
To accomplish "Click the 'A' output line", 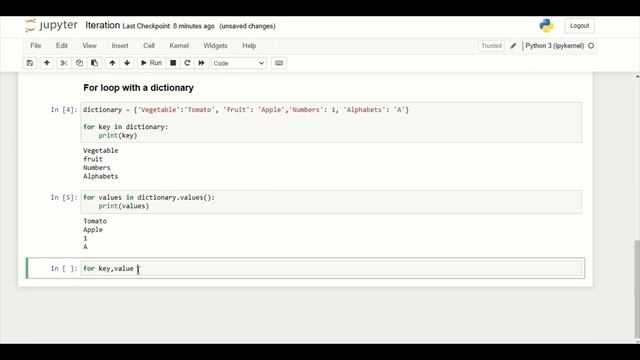I will [85, 247].
